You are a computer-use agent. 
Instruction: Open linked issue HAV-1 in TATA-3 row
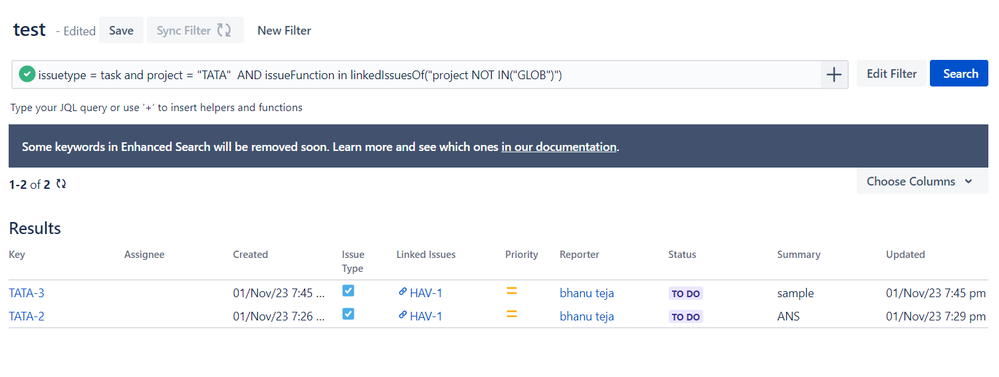pos(426,293)
